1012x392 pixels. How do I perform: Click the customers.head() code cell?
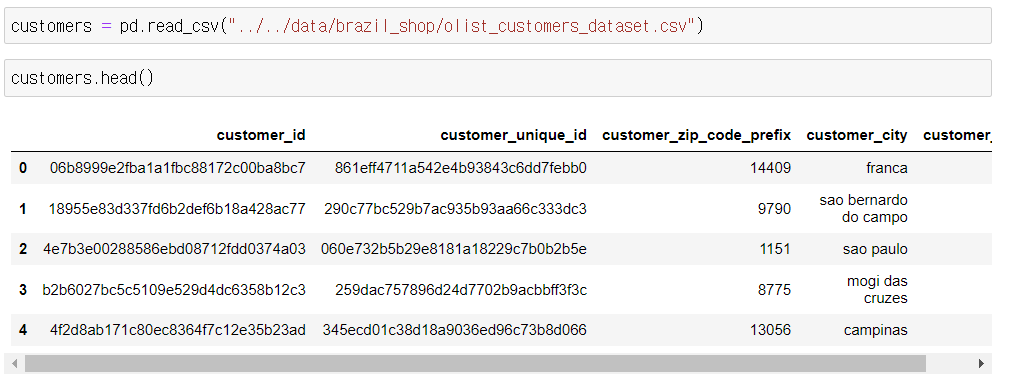(x=498, y=78)
